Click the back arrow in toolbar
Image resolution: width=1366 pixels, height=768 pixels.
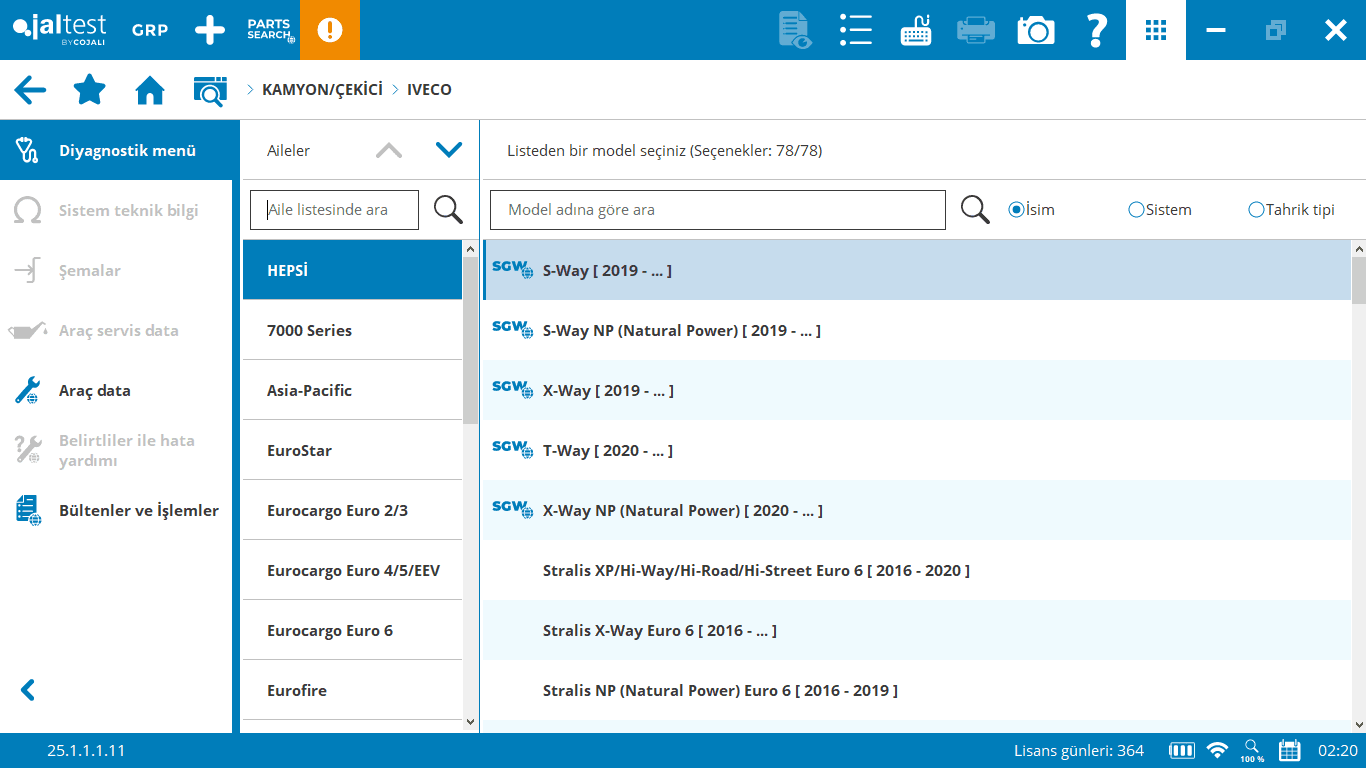30,90
